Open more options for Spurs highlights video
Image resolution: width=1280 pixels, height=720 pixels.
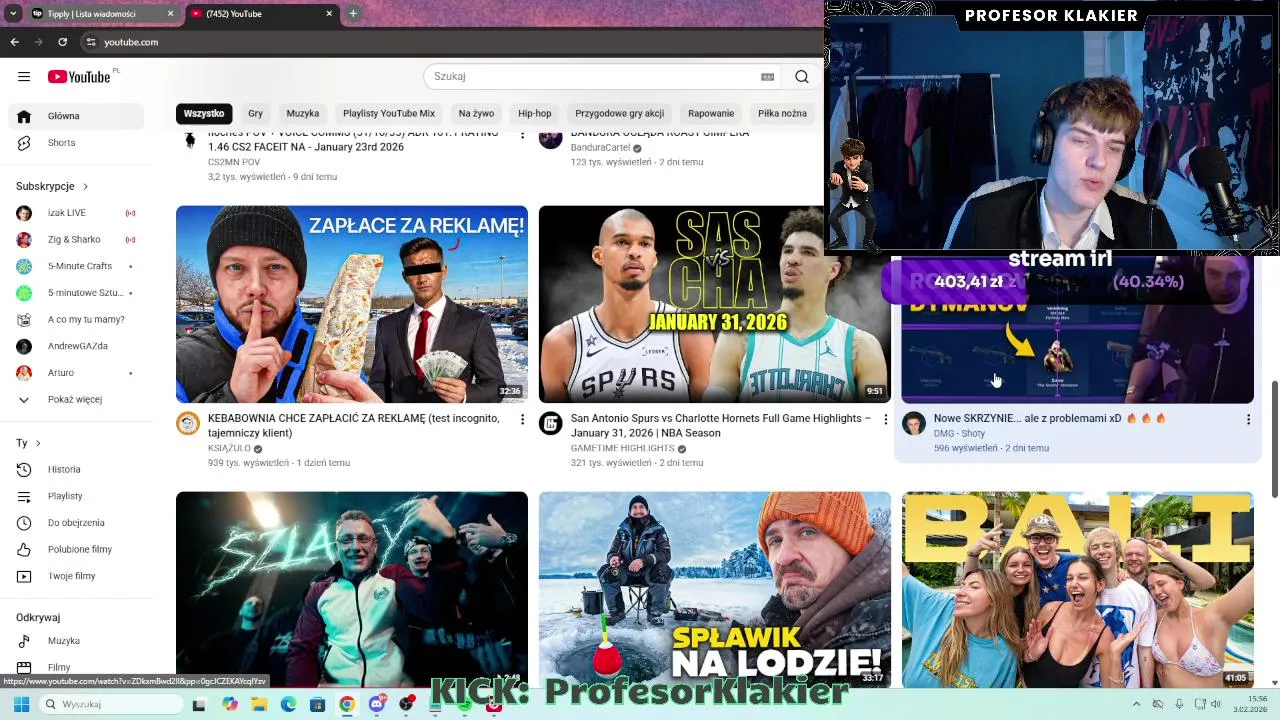click(x=885, y=420)
